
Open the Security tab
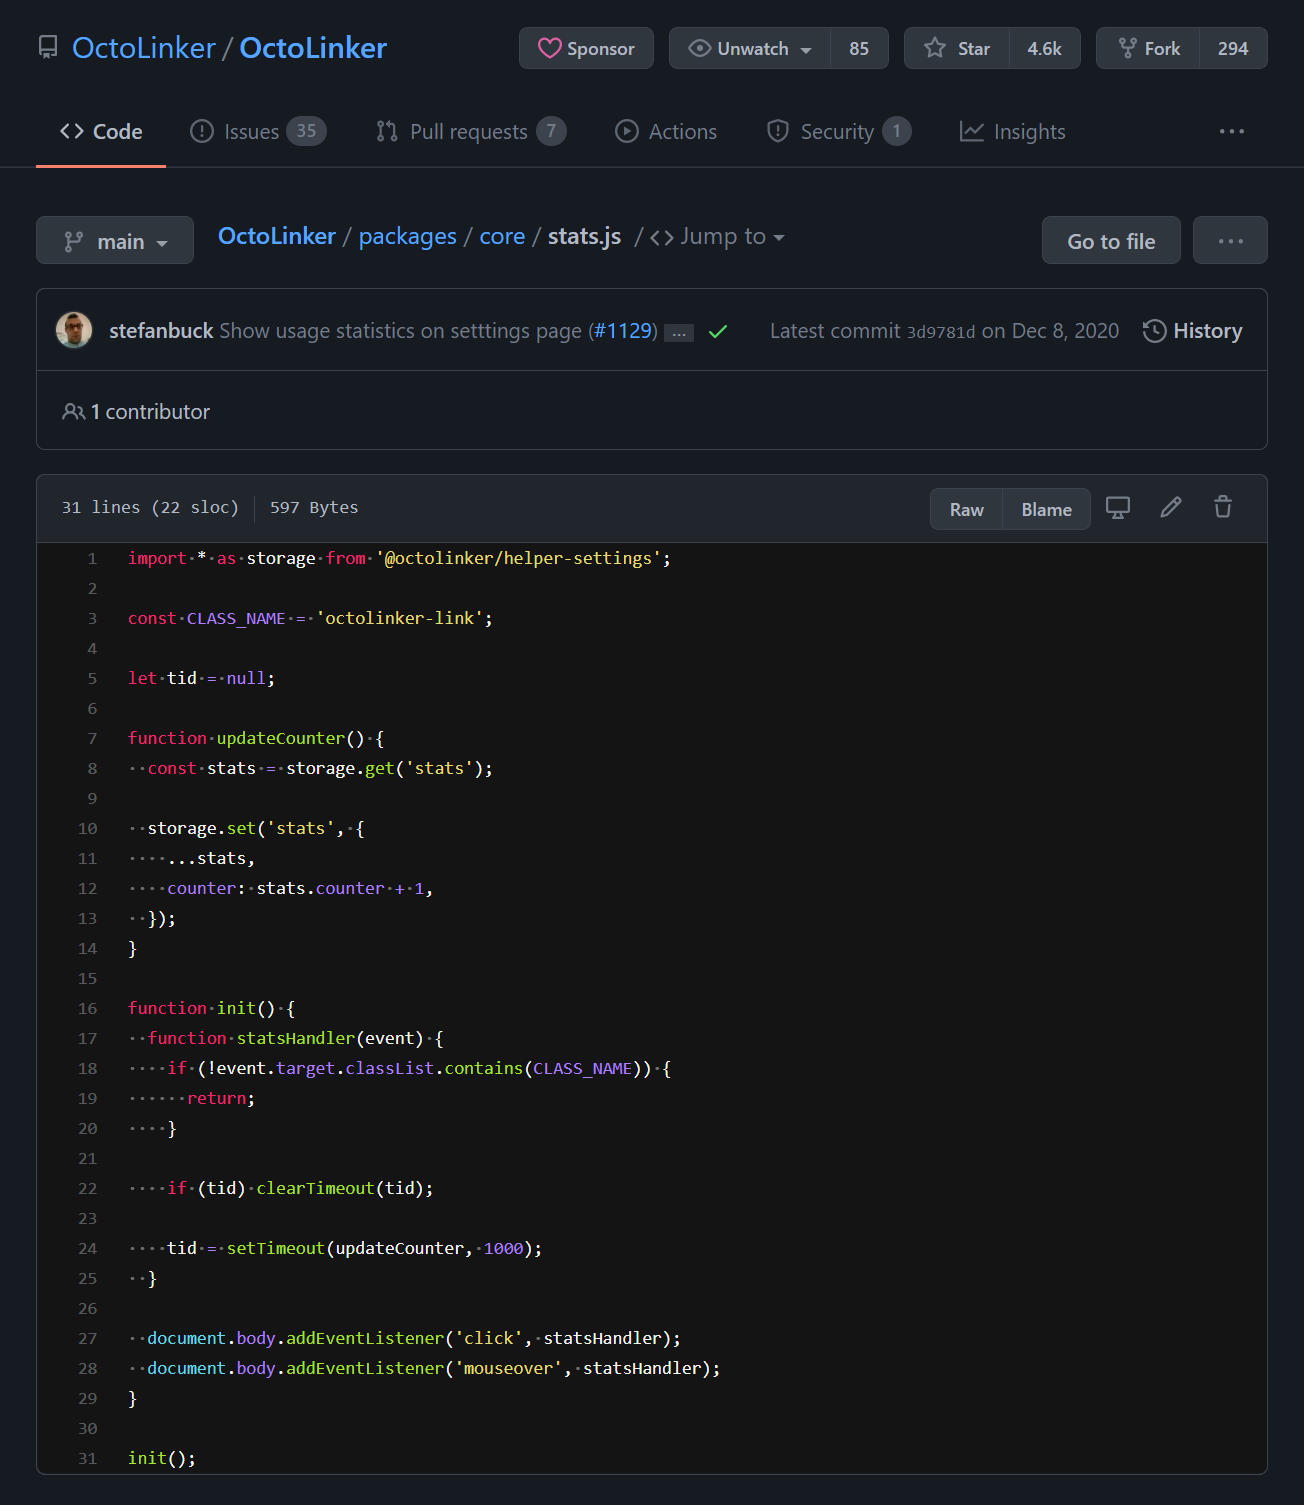pos(838,132)
